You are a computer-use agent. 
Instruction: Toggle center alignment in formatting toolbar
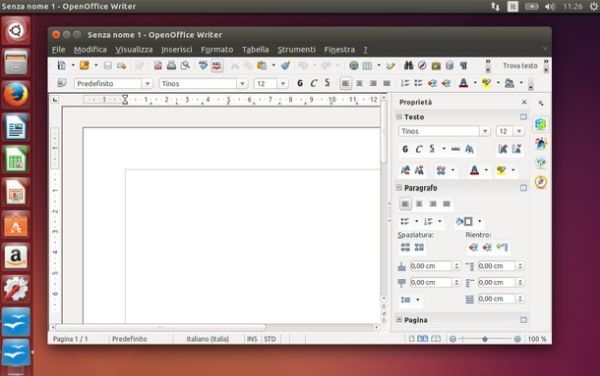tap(359, 83)
